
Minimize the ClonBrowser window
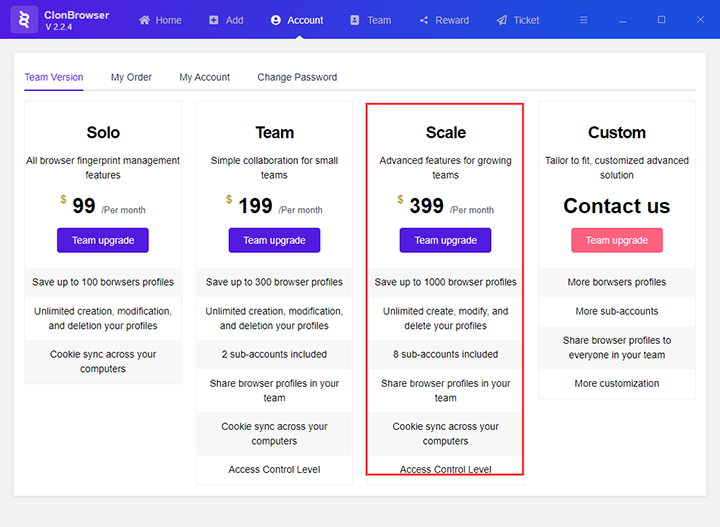pos(623,20)
